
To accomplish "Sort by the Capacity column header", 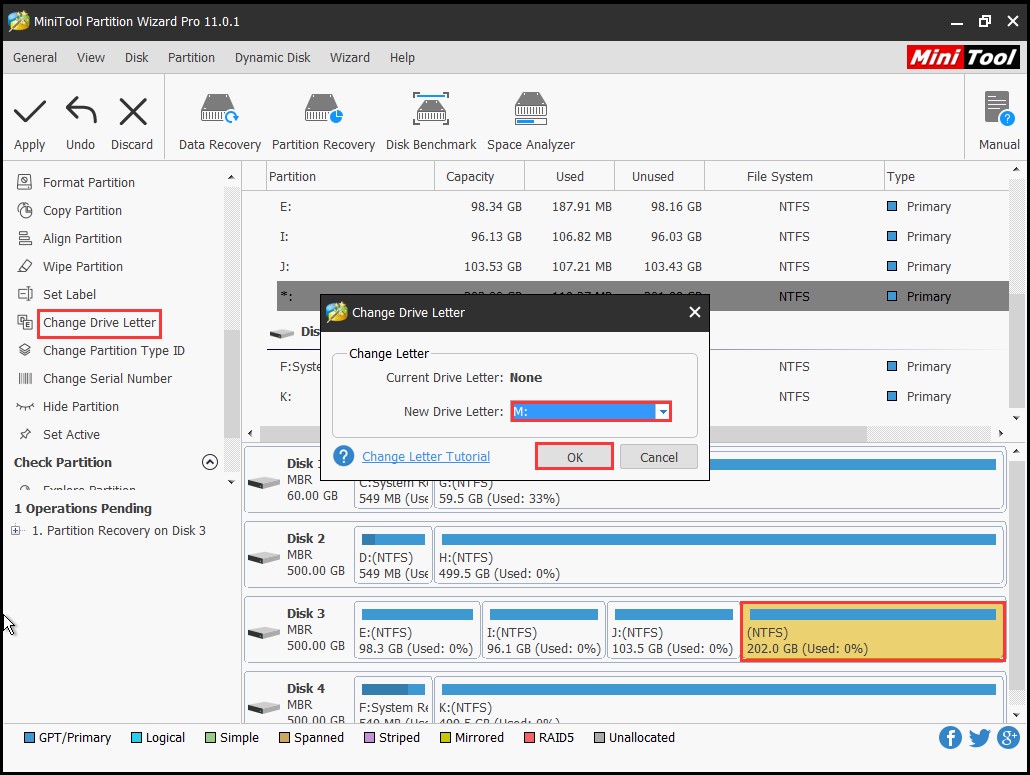I will 480,177.
